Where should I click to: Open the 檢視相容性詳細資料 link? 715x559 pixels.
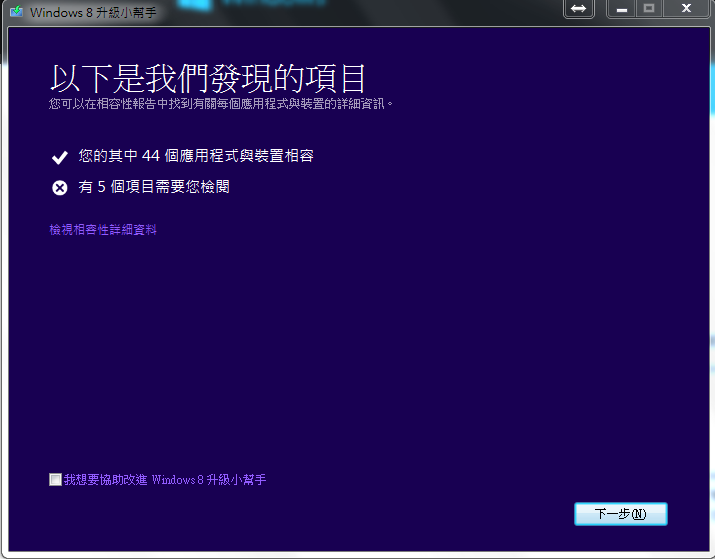[103, 229]
